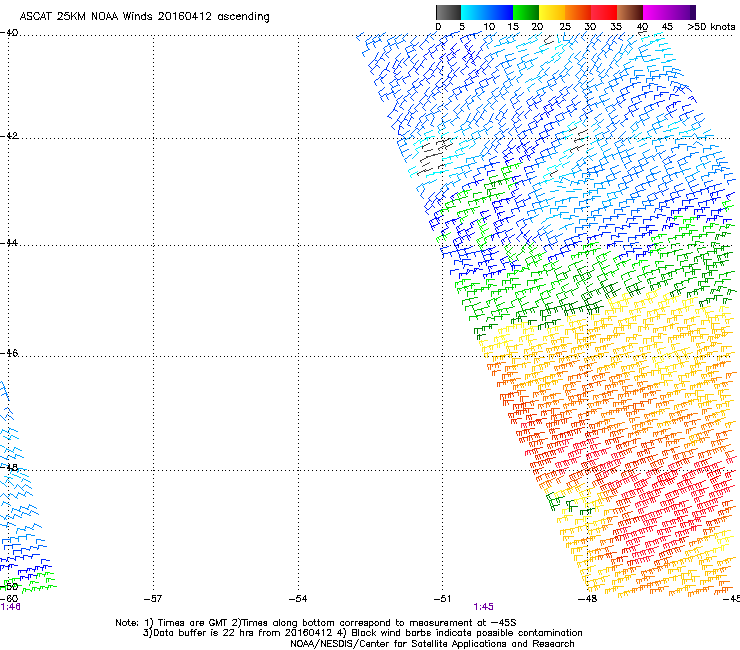Viewport: 740px width, 650px height.
Task: Click the "30" label under the color bar
Action: coord(590,27)
